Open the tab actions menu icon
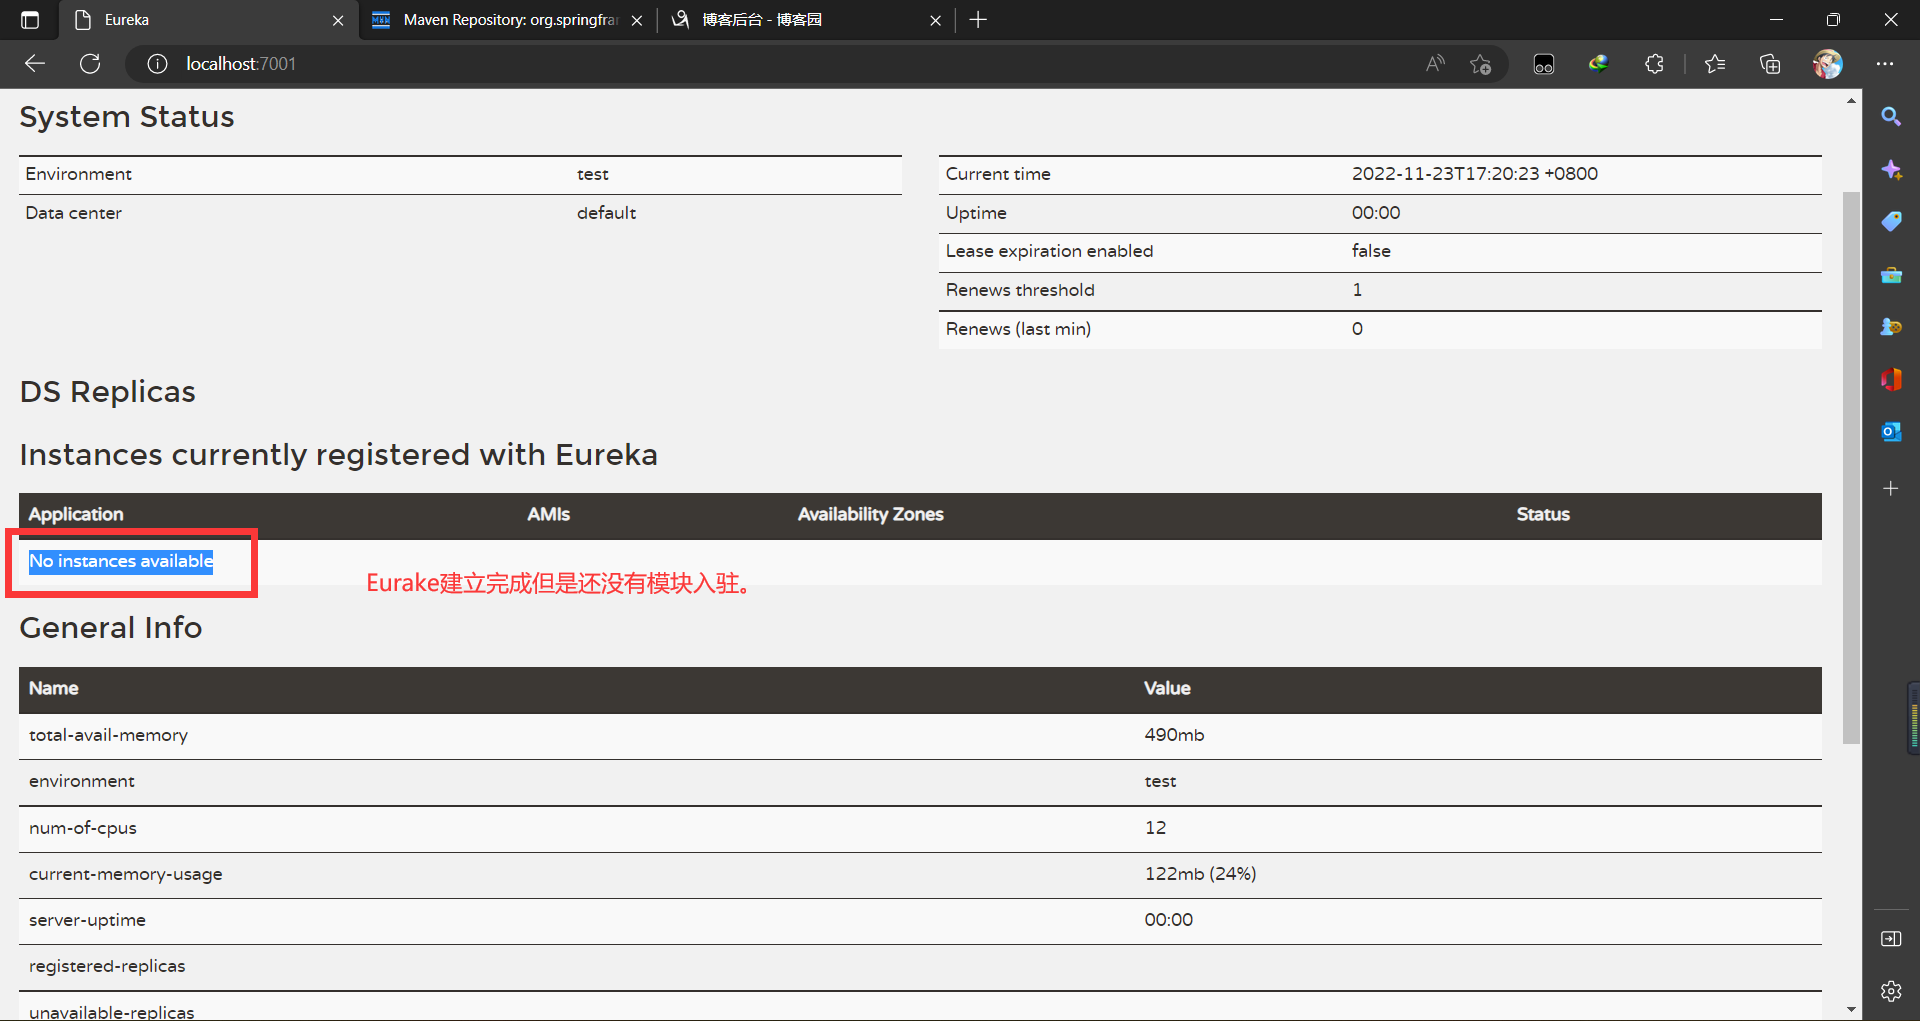1920x1021 pixels. 30,20
